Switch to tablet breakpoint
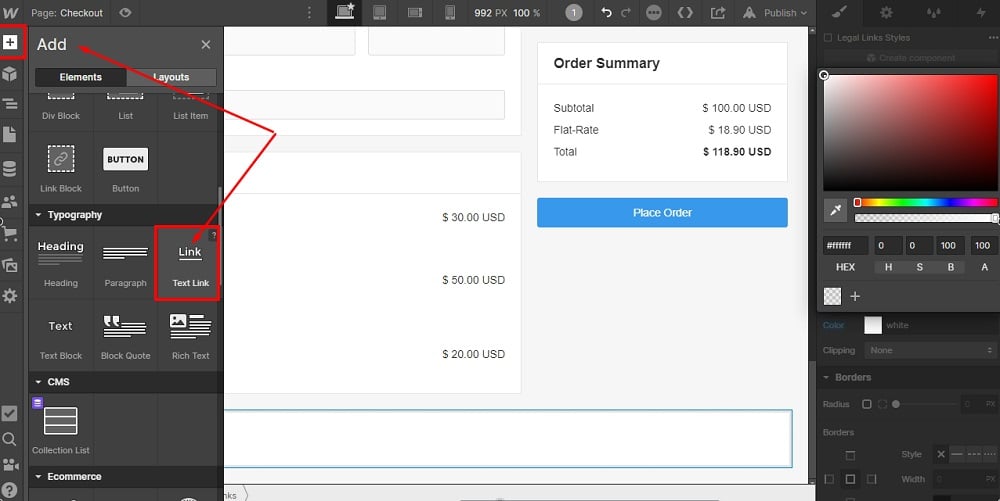 tap(379, 13)
